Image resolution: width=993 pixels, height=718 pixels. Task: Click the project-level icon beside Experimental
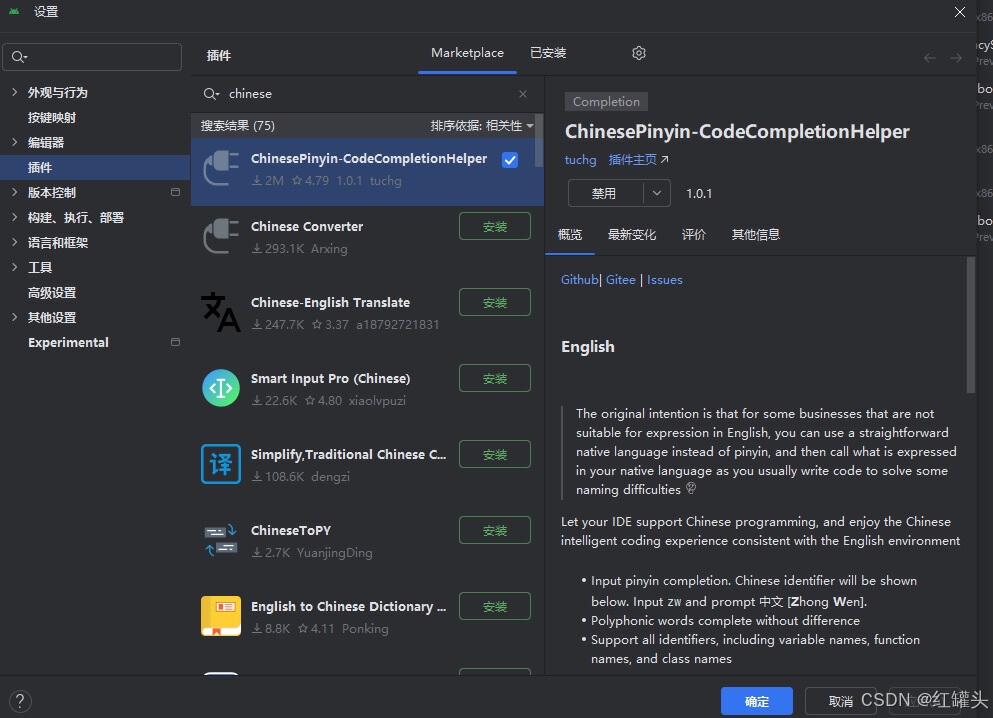tap(175, 342)
